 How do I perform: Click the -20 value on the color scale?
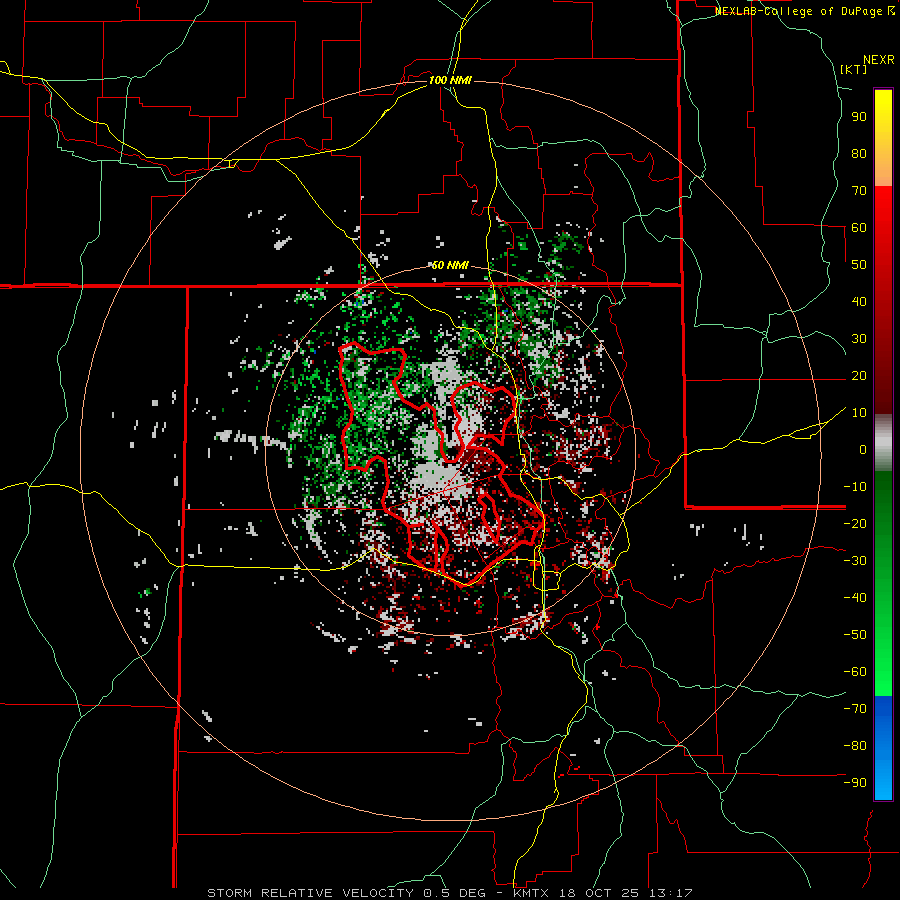[x=855, y=523]
